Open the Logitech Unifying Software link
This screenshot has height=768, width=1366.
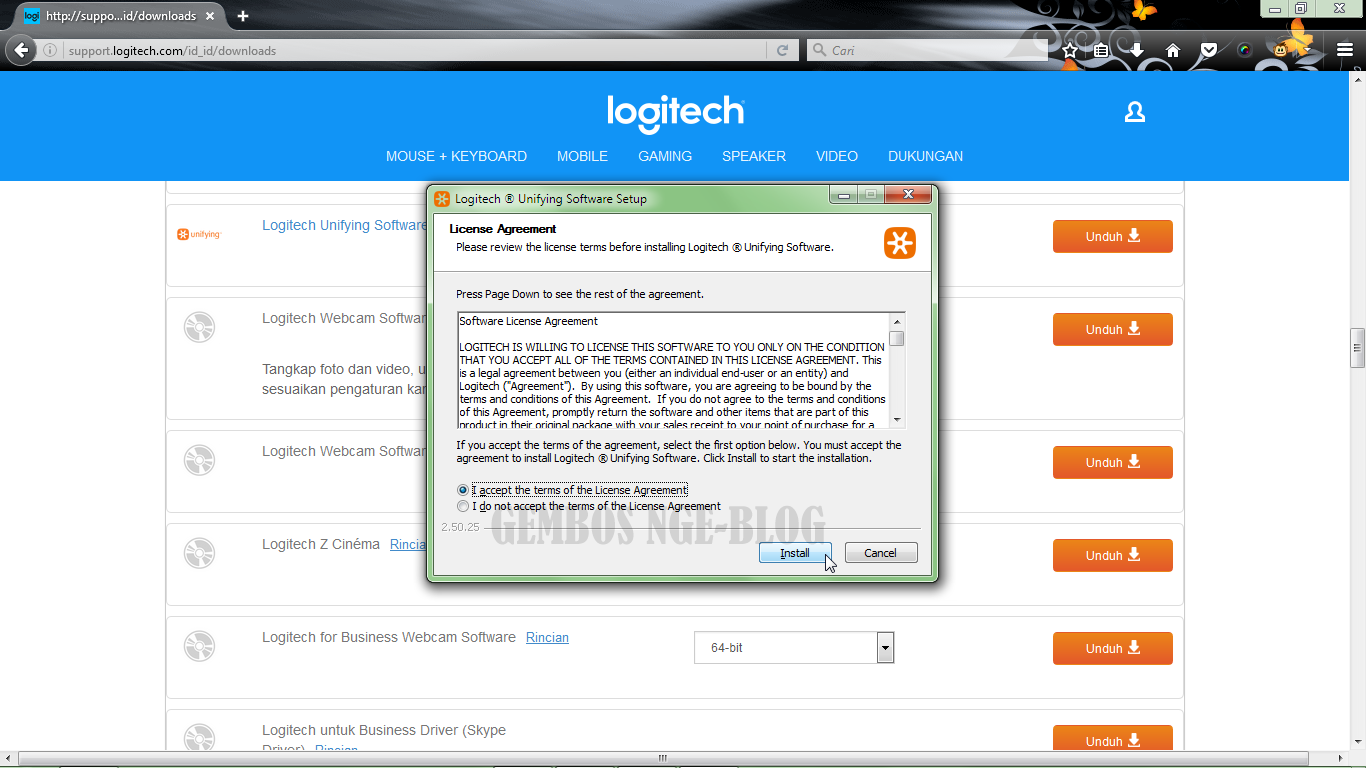point(344,225)
